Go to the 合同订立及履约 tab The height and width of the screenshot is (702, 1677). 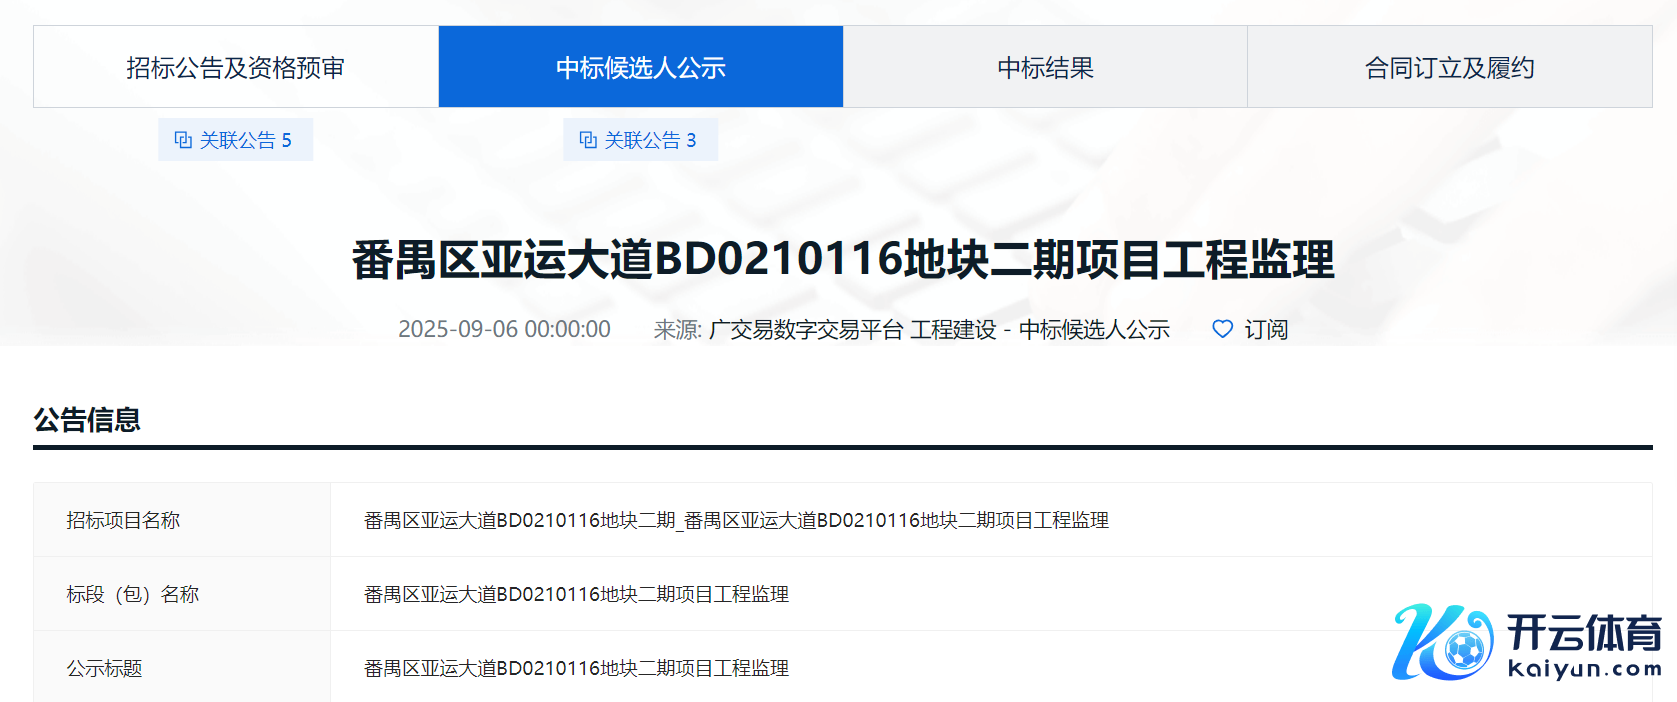point(1449,68)
